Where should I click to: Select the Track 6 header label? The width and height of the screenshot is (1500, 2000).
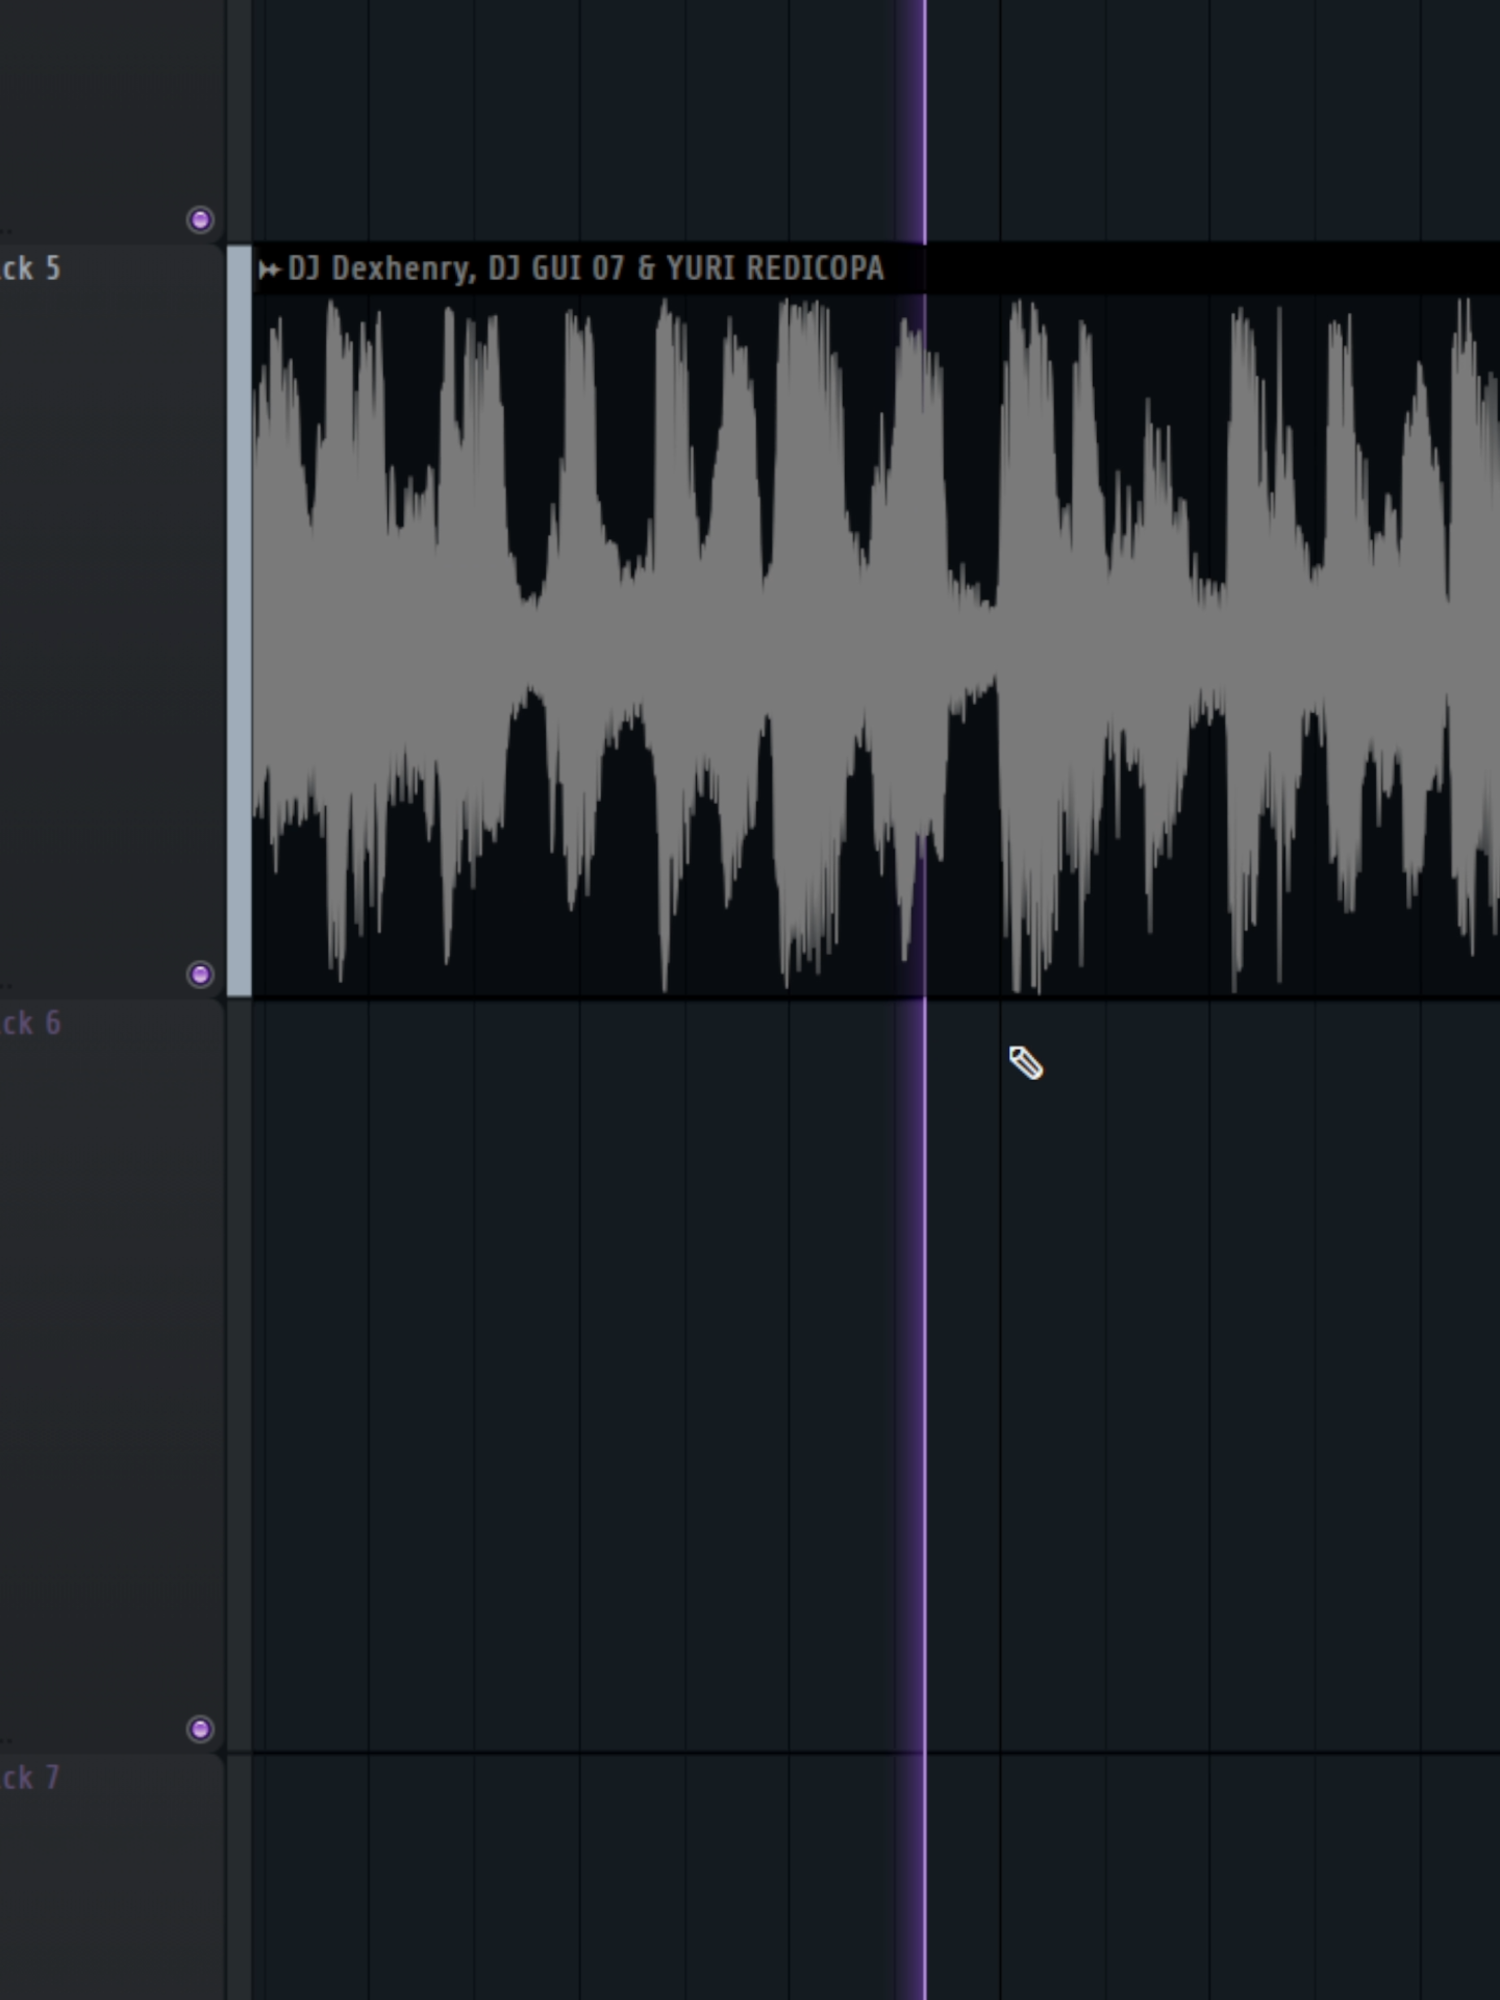31,1024
